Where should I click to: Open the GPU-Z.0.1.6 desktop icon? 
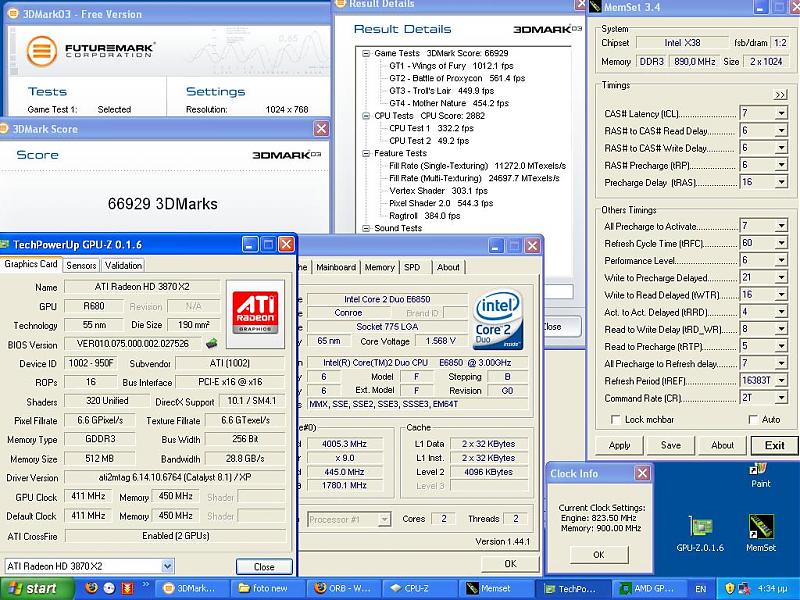pos(700,533)
